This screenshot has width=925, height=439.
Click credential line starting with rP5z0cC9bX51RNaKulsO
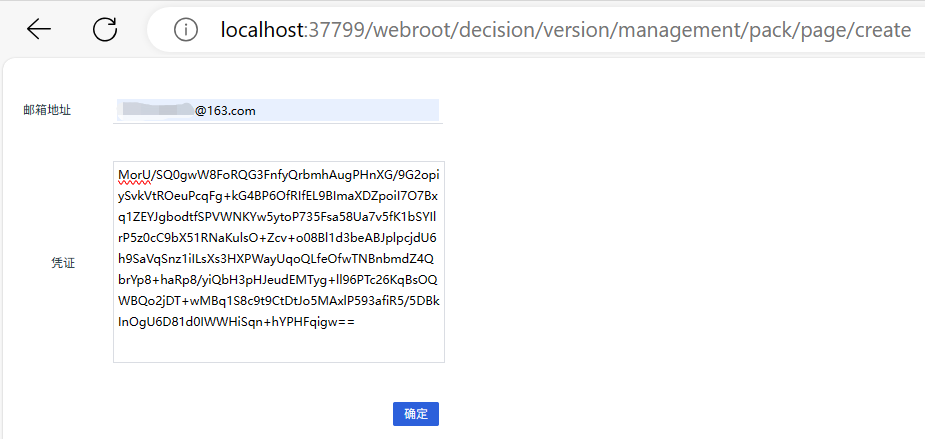pos(278,238)
